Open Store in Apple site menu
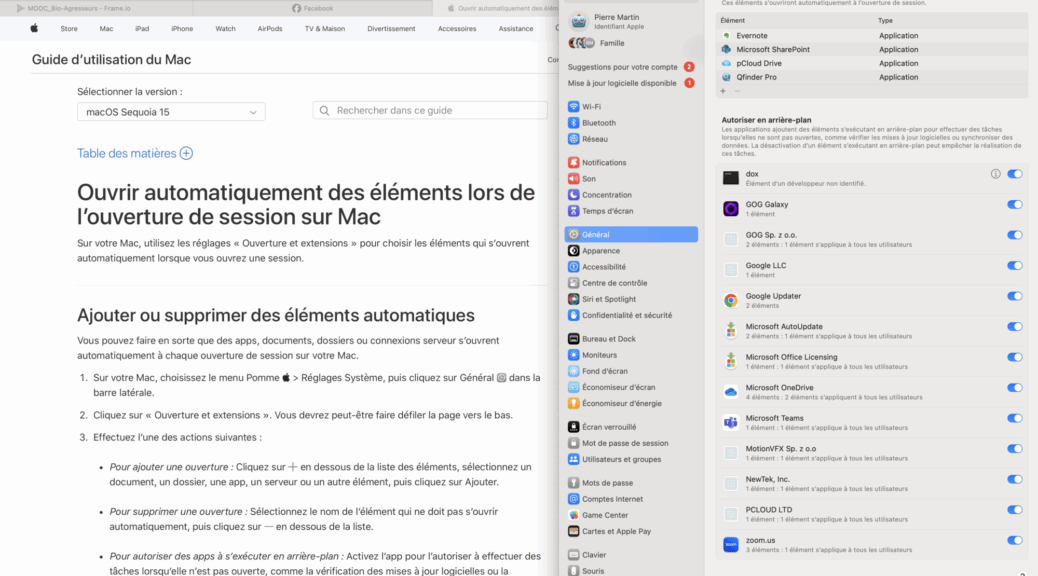This screenshot has height=576, width=1038. tap(69, 28)
